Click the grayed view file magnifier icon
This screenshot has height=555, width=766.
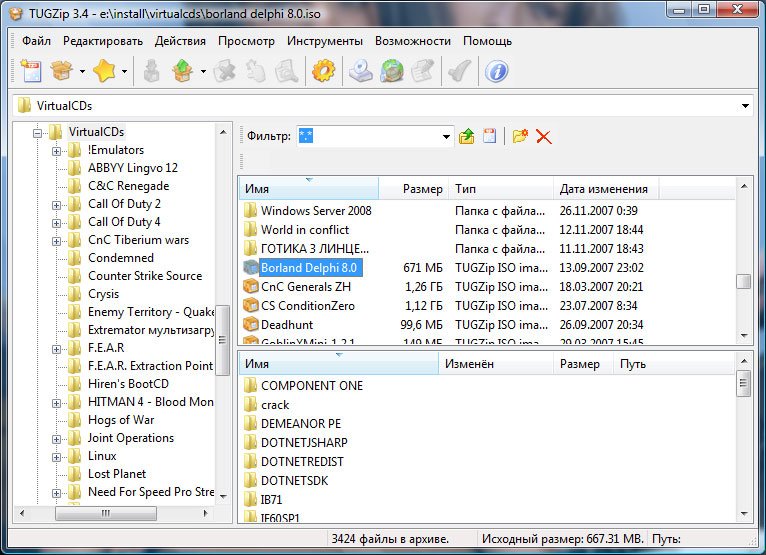(286, 71)
